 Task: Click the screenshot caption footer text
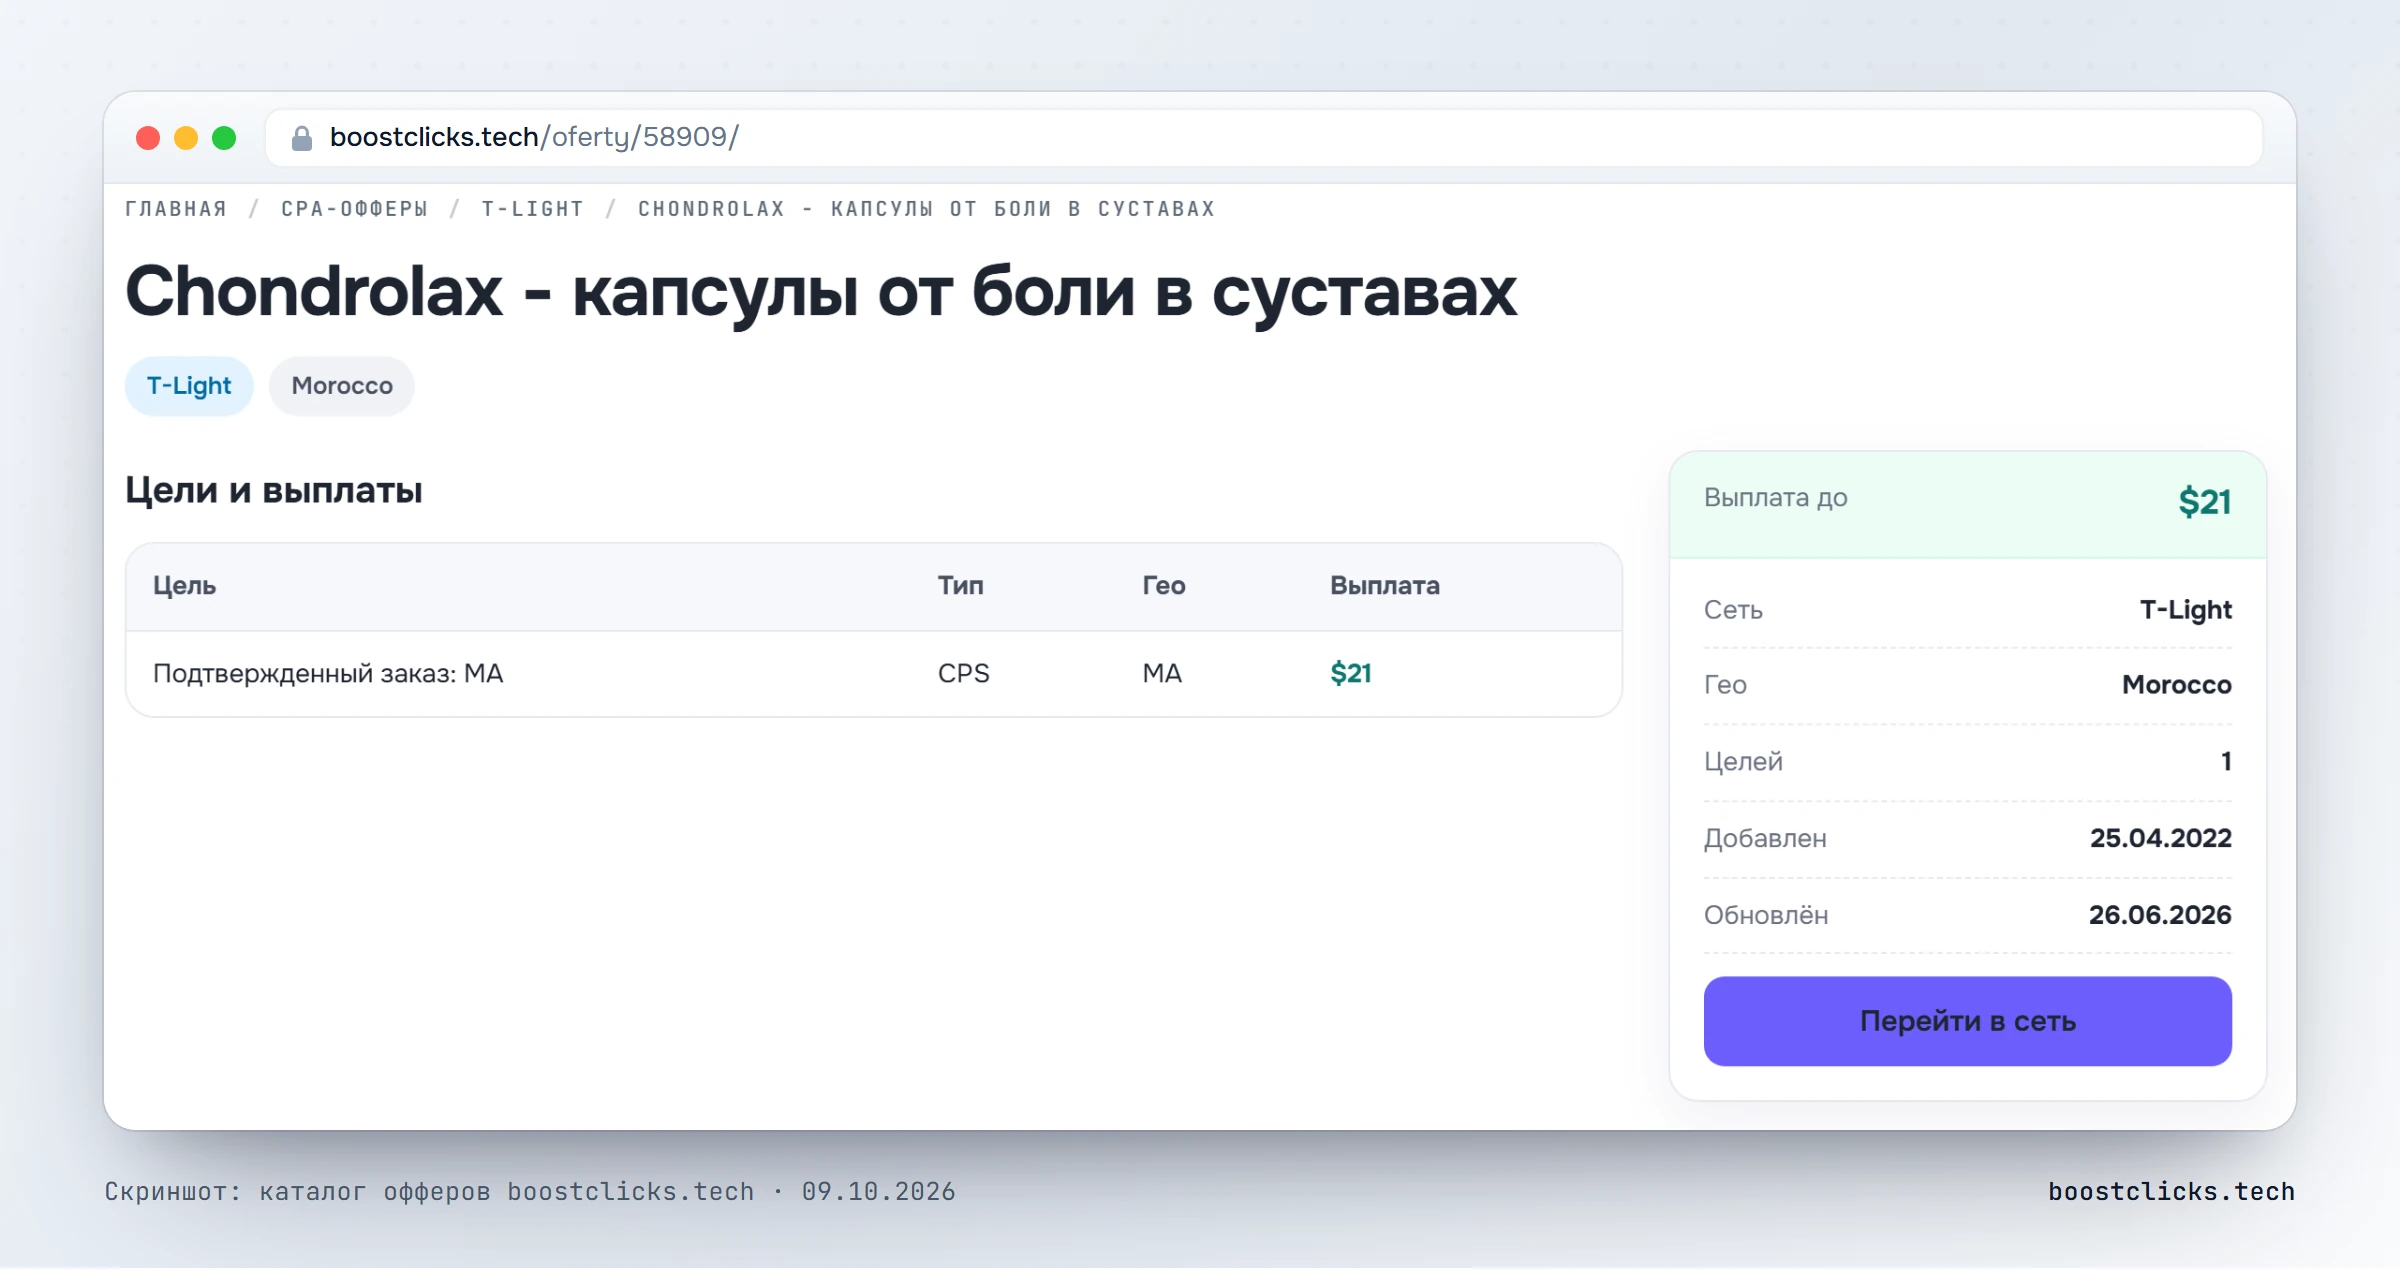(x=530, y=1192)
